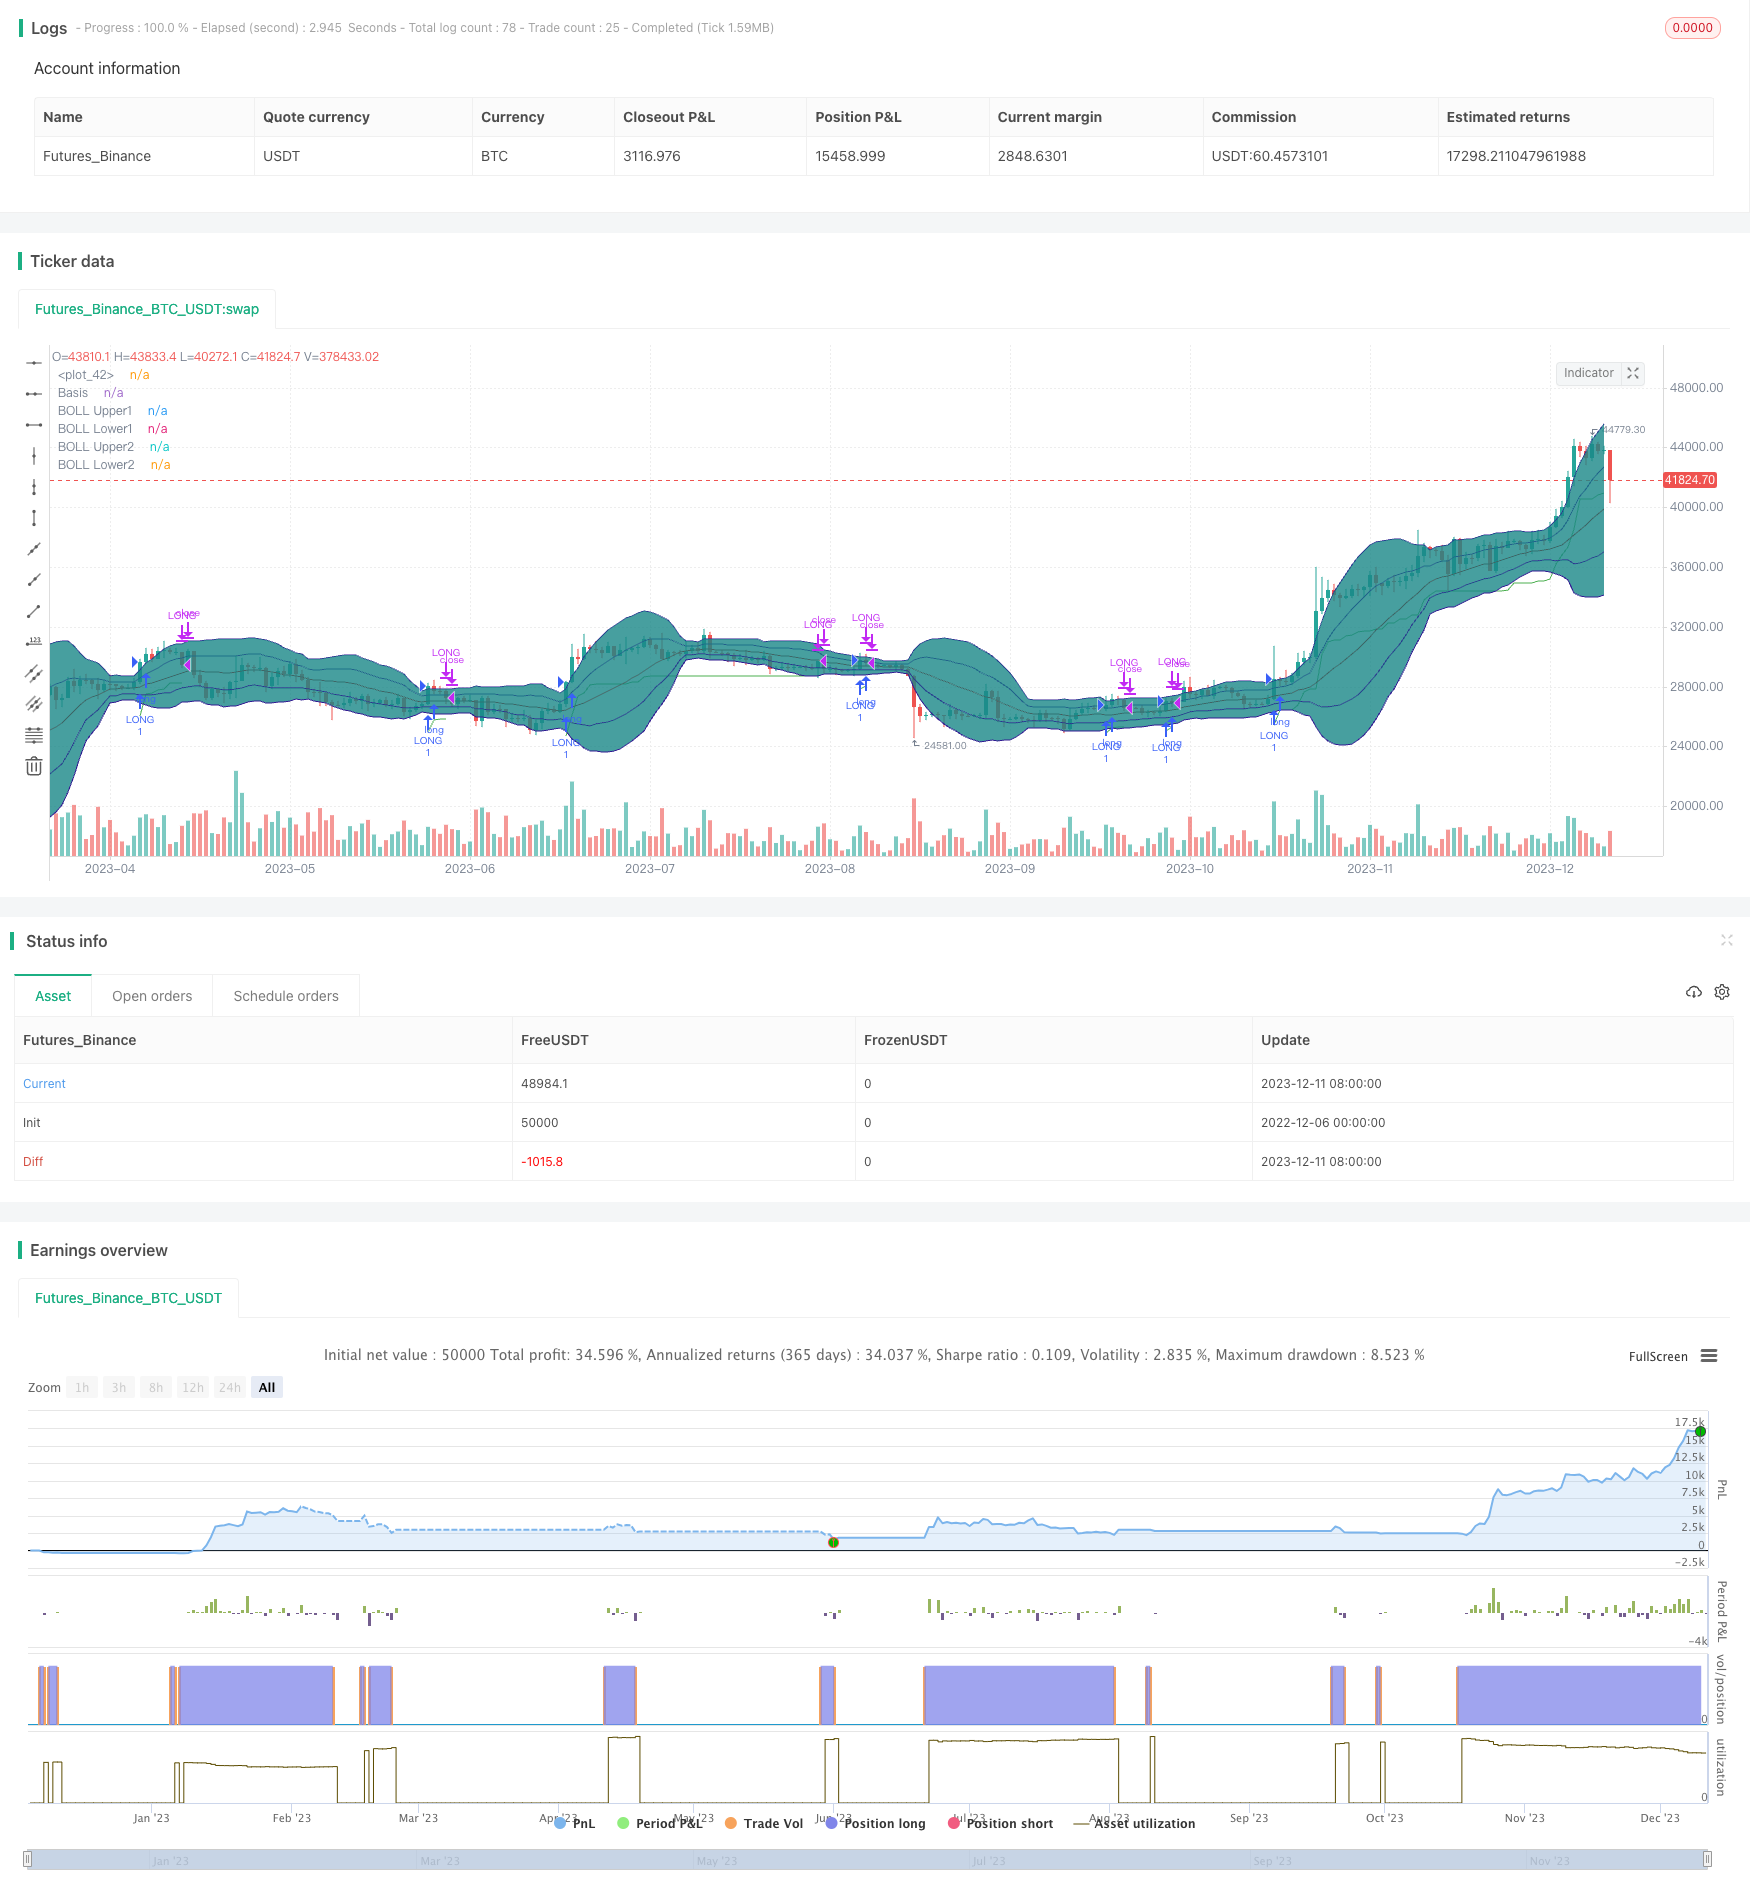Click the FullScreen button on earnings chart

tap(1657, 1356)
